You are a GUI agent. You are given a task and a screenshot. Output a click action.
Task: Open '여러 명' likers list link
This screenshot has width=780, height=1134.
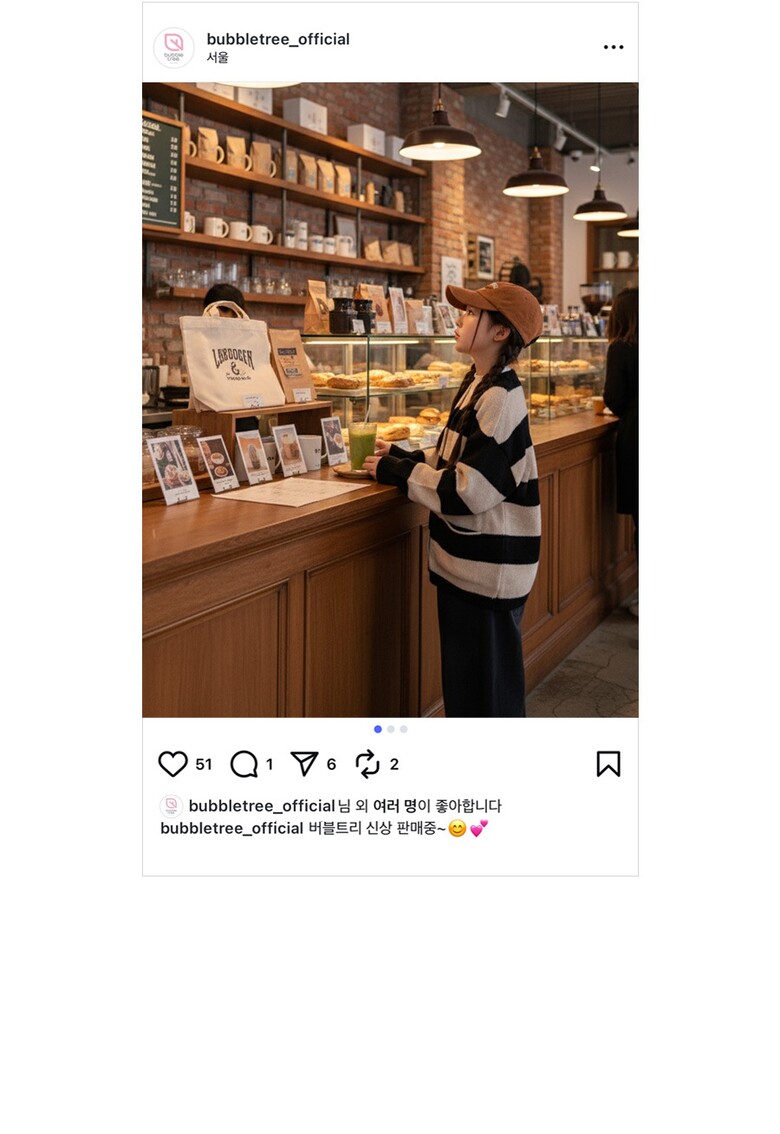(395, 806)
